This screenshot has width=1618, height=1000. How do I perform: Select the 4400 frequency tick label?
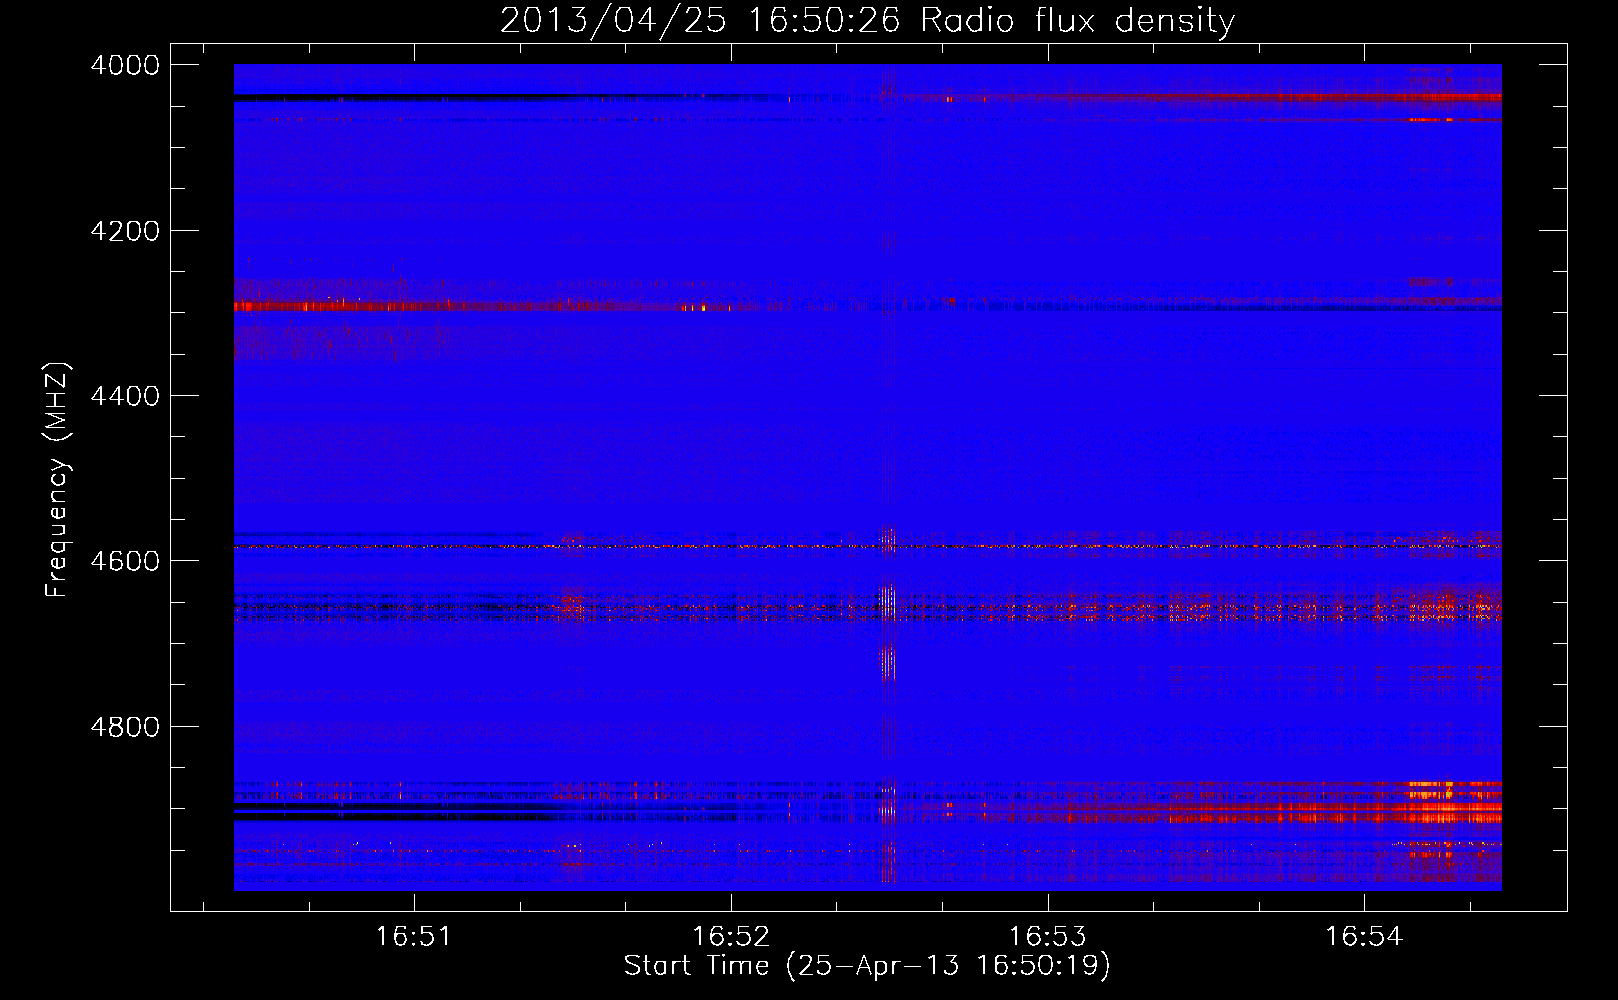coord(125,396)
